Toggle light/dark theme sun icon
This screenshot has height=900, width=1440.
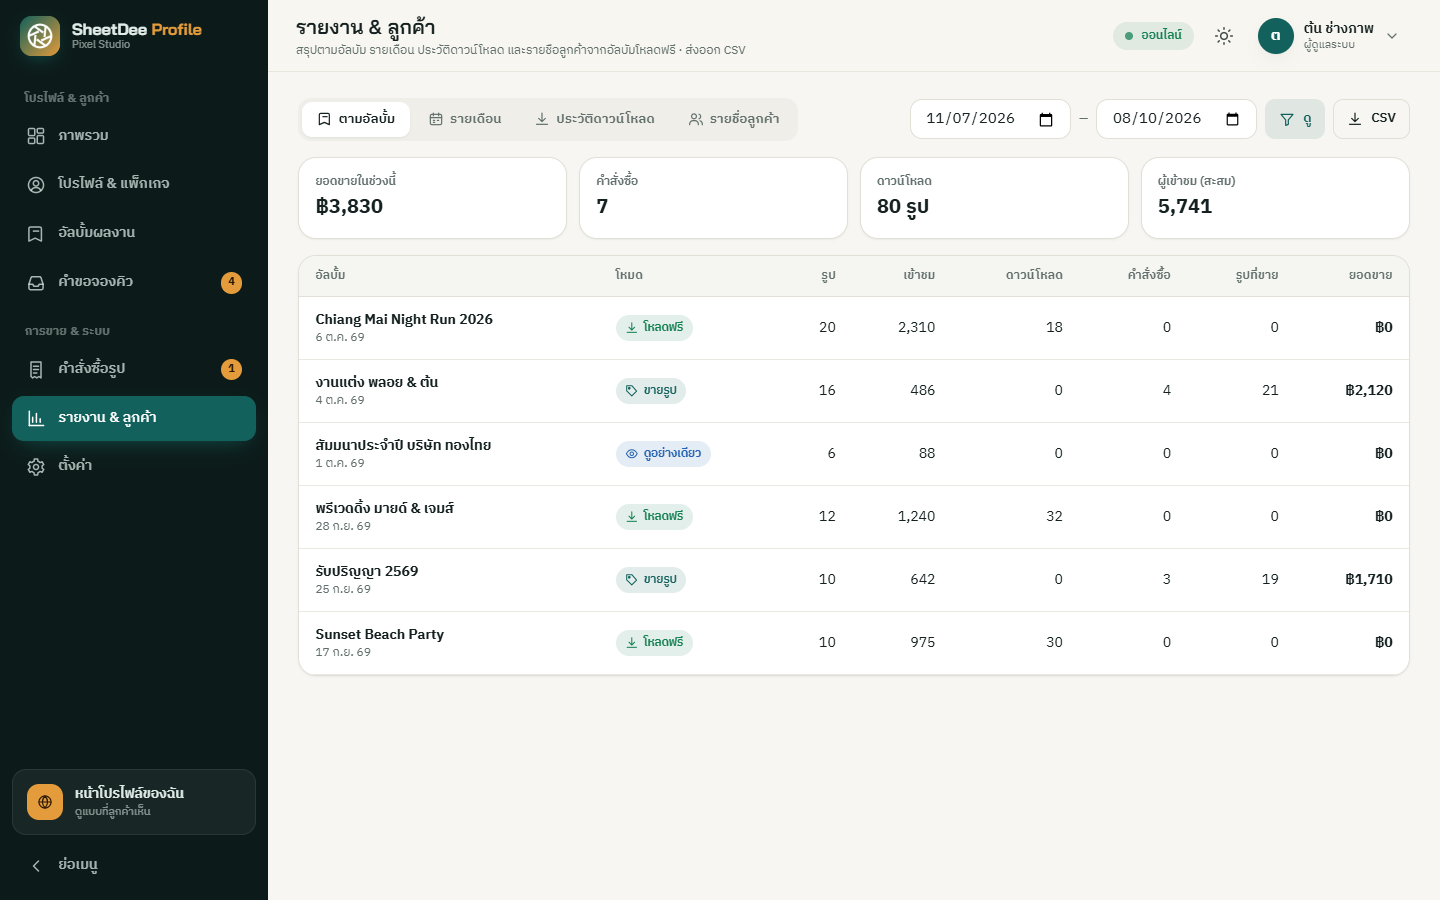(1224, 36)
